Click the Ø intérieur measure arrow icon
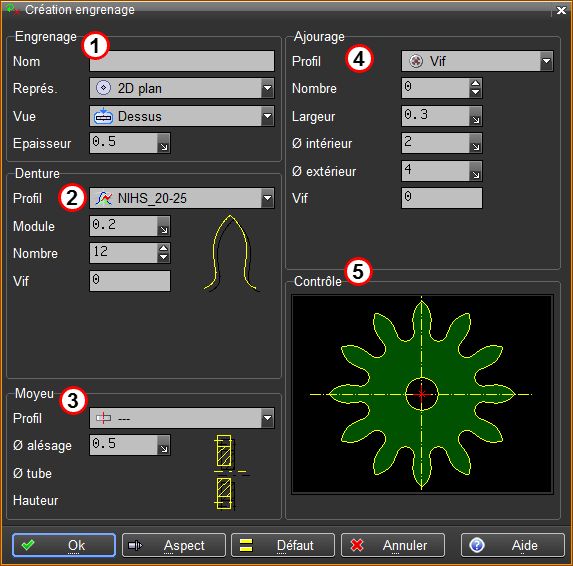 click(x=476, y=143)
